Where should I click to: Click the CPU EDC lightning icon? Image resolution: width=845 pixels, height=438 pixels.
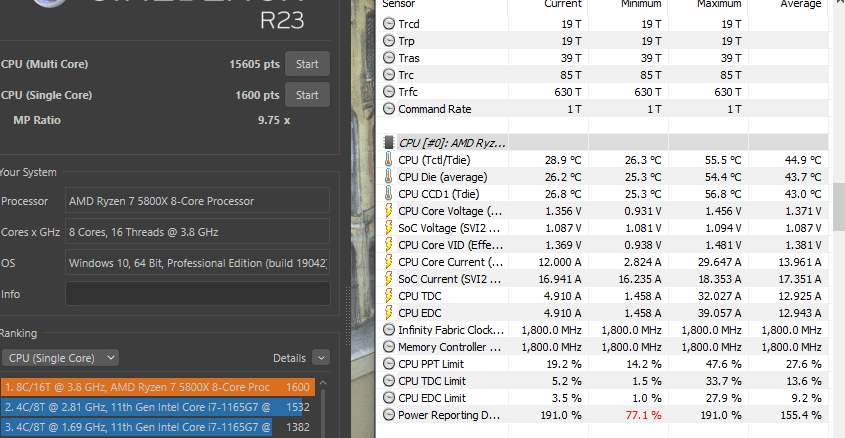[x=389, y=312]
